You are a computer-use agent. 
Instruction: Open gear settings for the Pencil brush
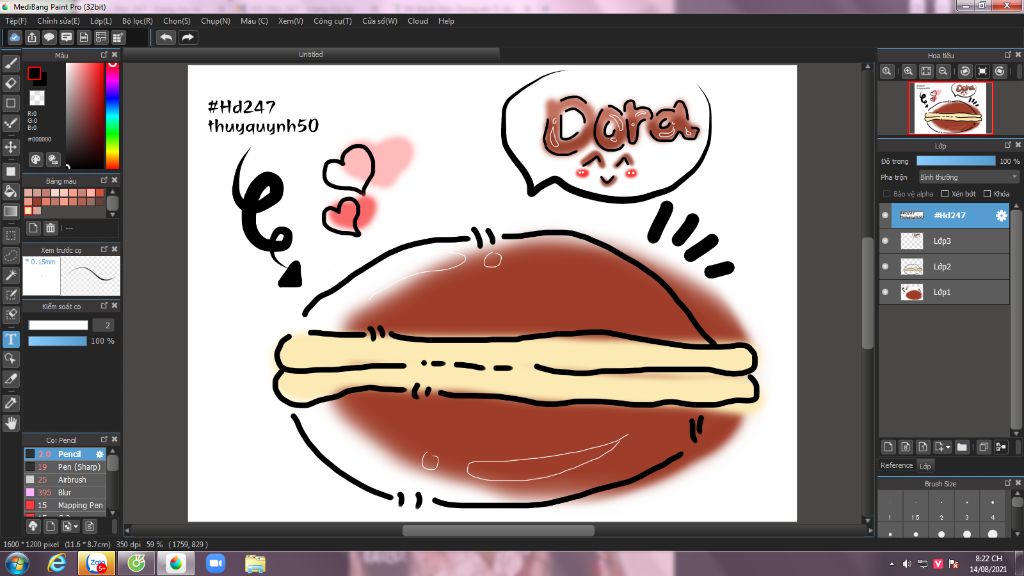(x=100, y=454)
